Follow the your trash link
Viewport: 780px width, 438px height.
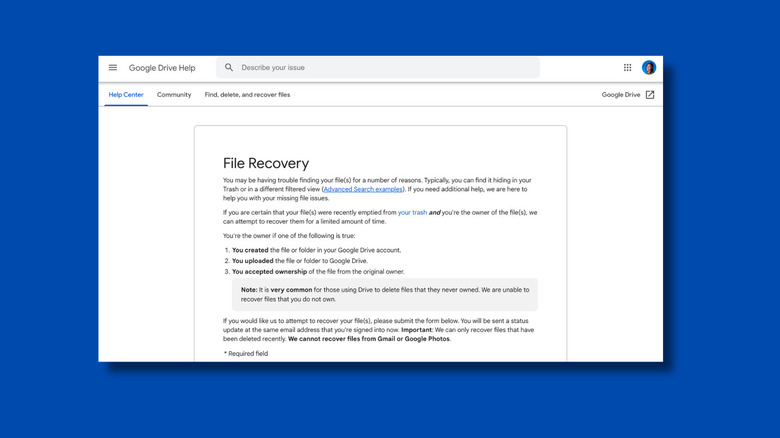click(412, 213)
